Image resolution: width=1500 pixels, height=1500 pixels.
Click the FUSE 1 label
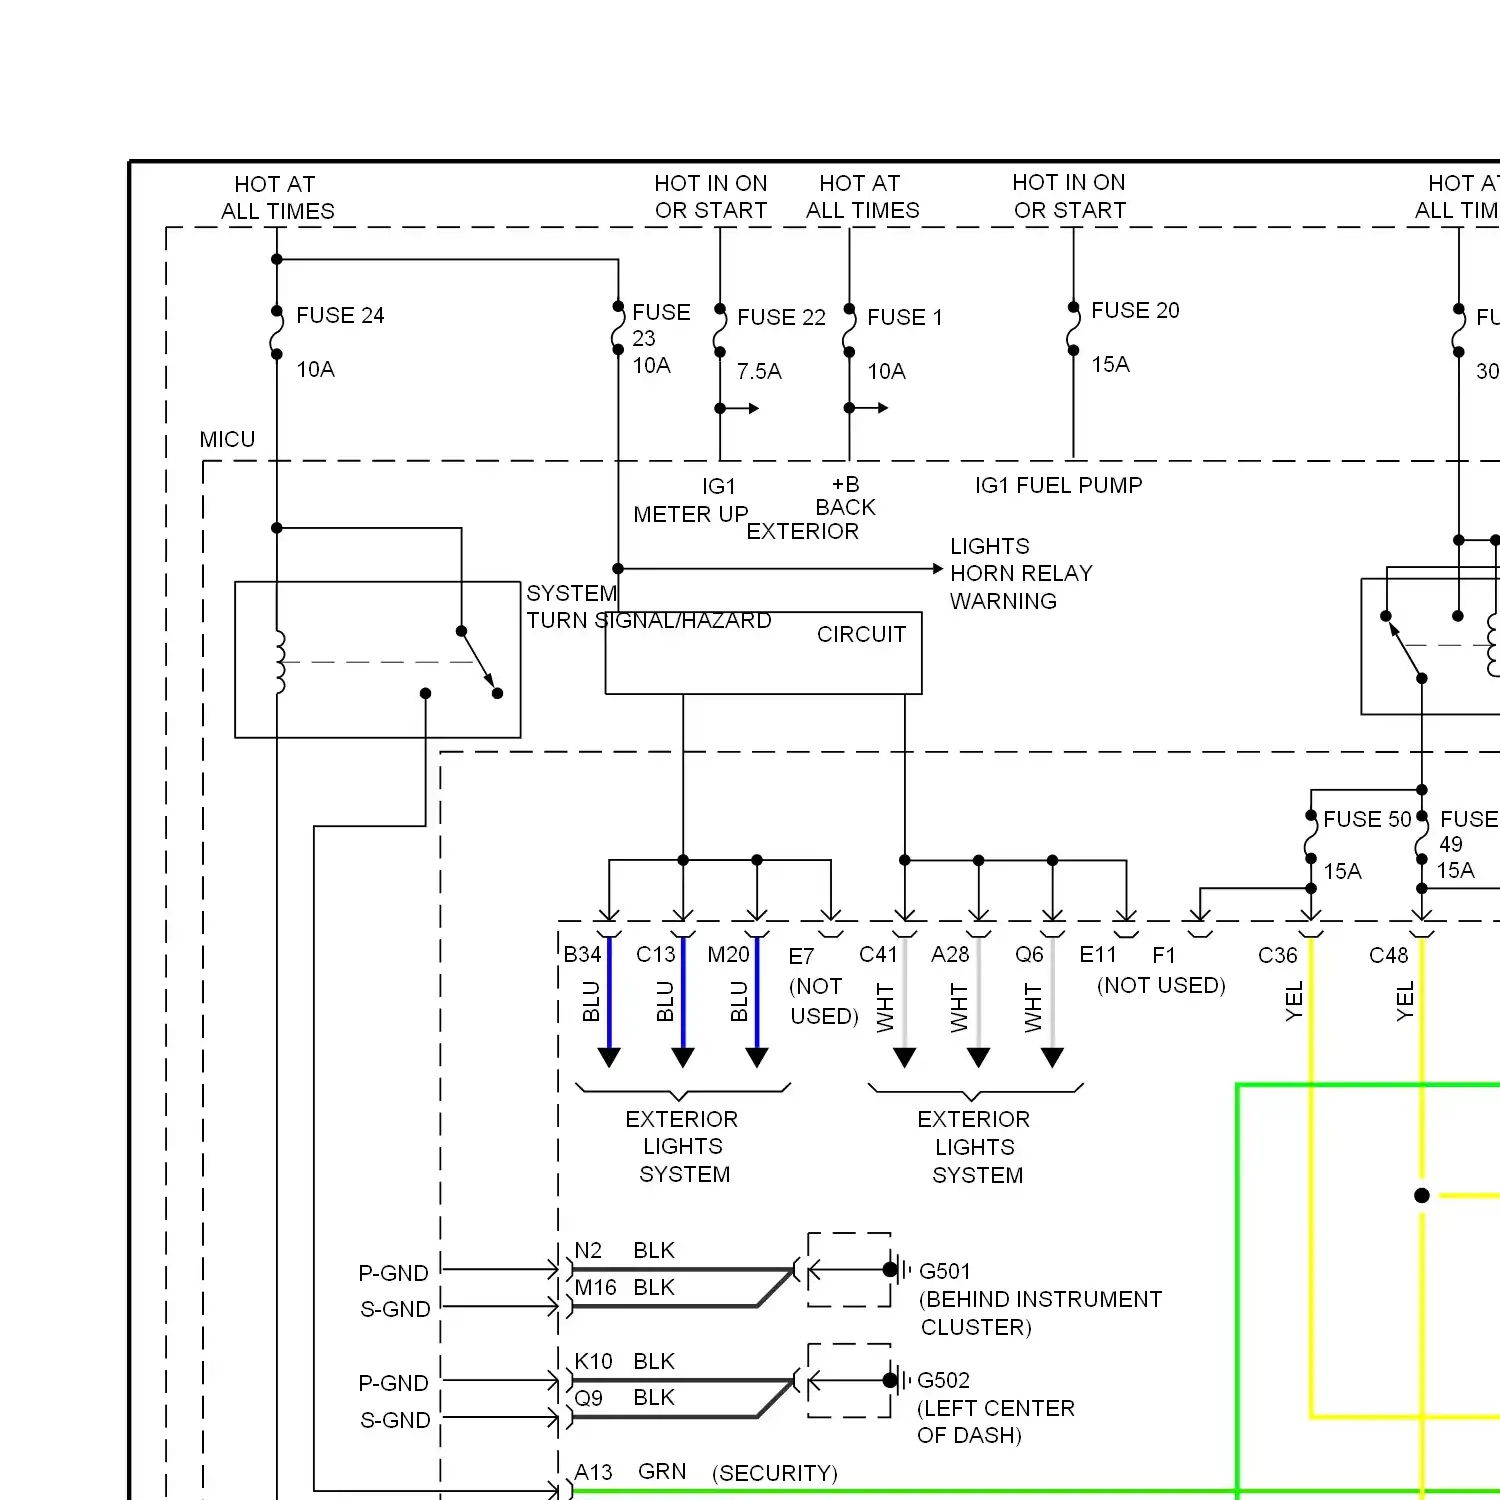(905, 317)
